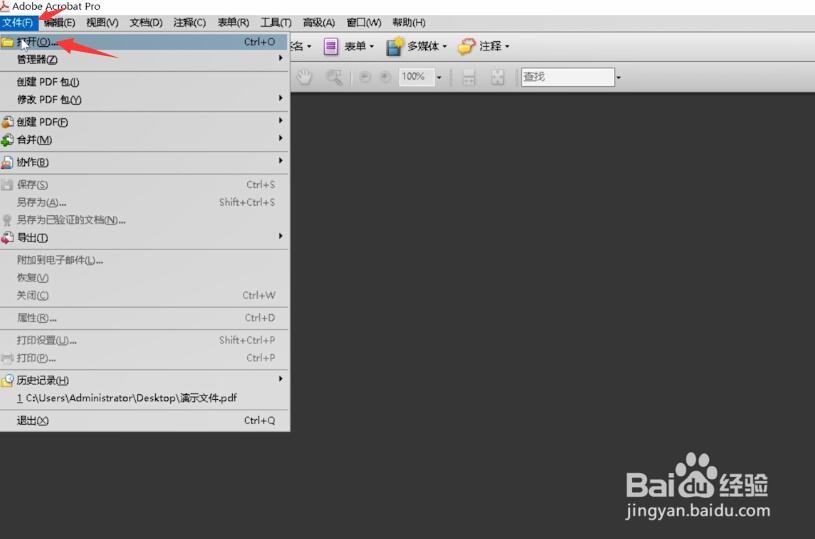Open the 文档(D) menu
This screenshot has width=815, height=539.
tap(146, 22)
